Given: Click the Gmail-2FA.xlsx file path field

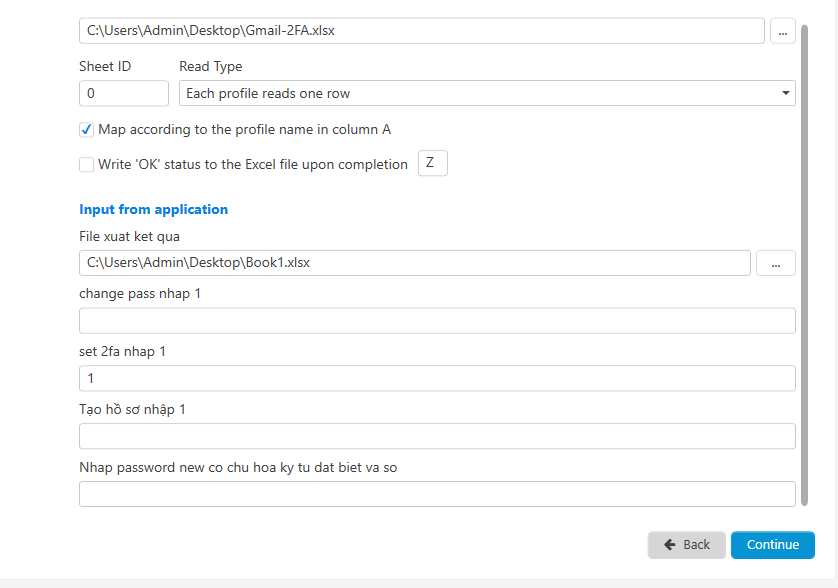Looking at the screenshot, I should click(421, 31).
